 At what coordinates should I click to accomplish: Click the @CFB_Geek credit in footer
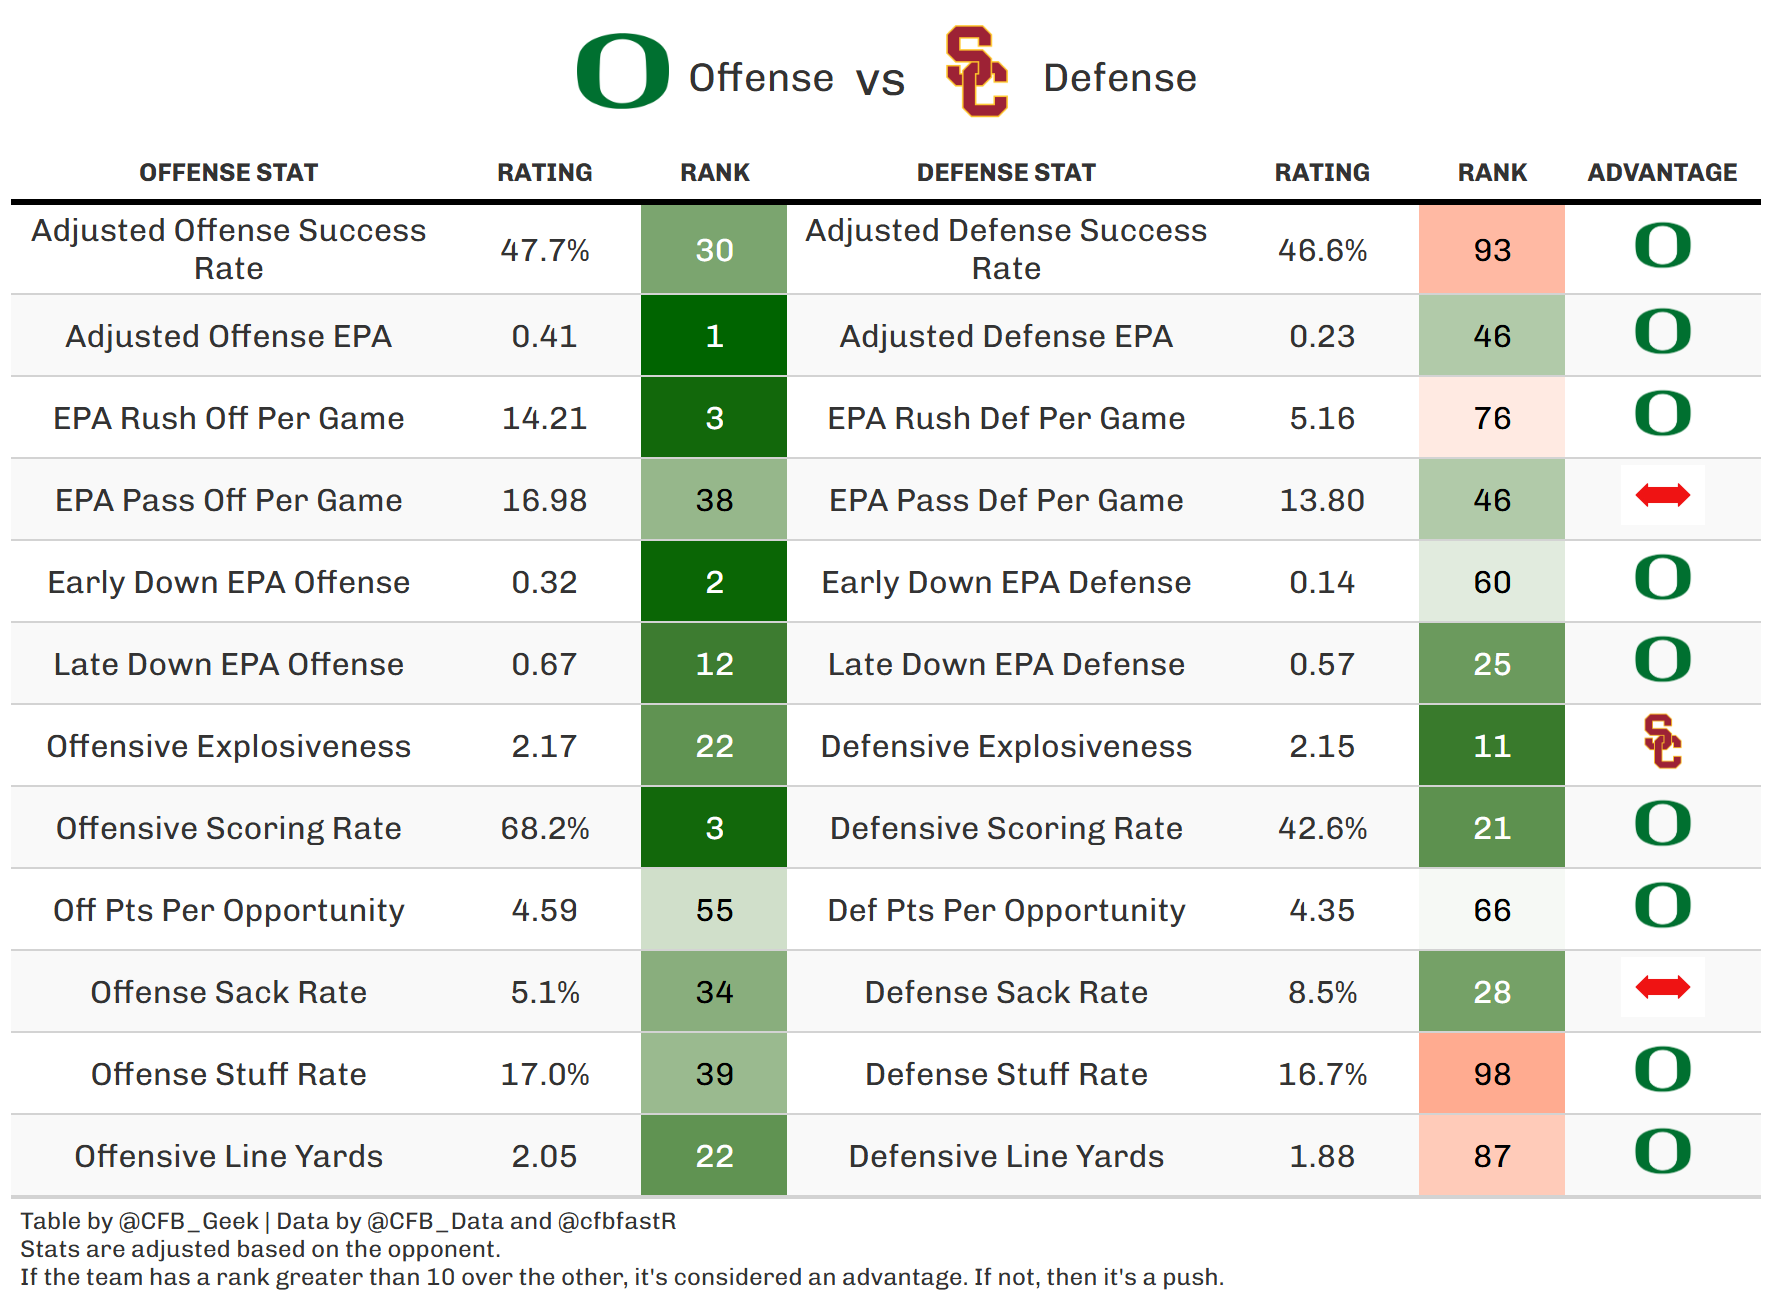click(188, 1221)
